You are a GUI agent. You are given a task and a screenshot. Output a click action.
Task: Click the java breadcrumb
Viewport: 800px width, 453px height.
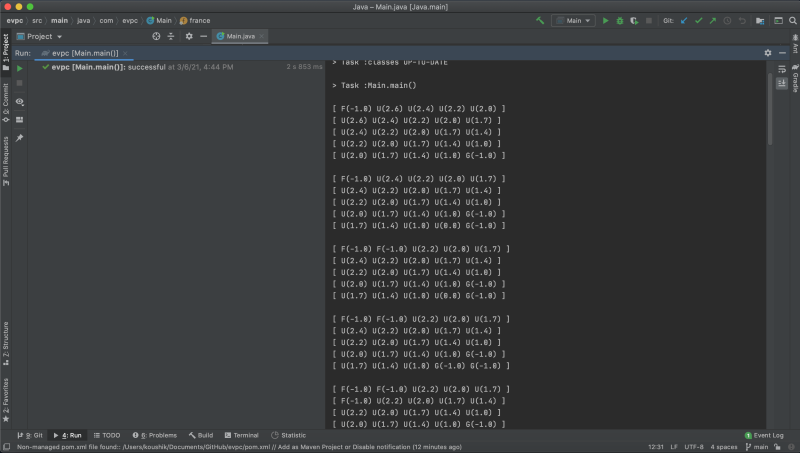pos(84,20)
